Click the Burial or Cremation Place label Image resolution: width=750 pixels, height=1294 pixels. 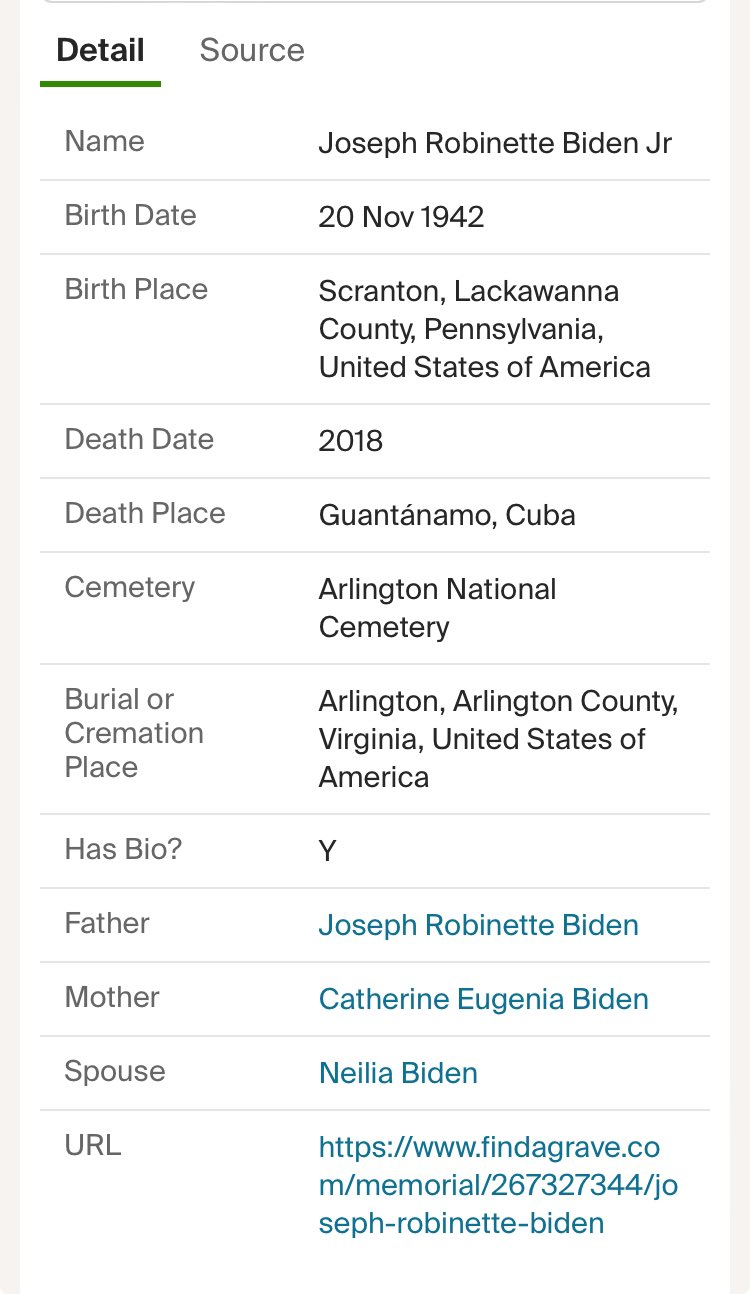click(133, 733)
